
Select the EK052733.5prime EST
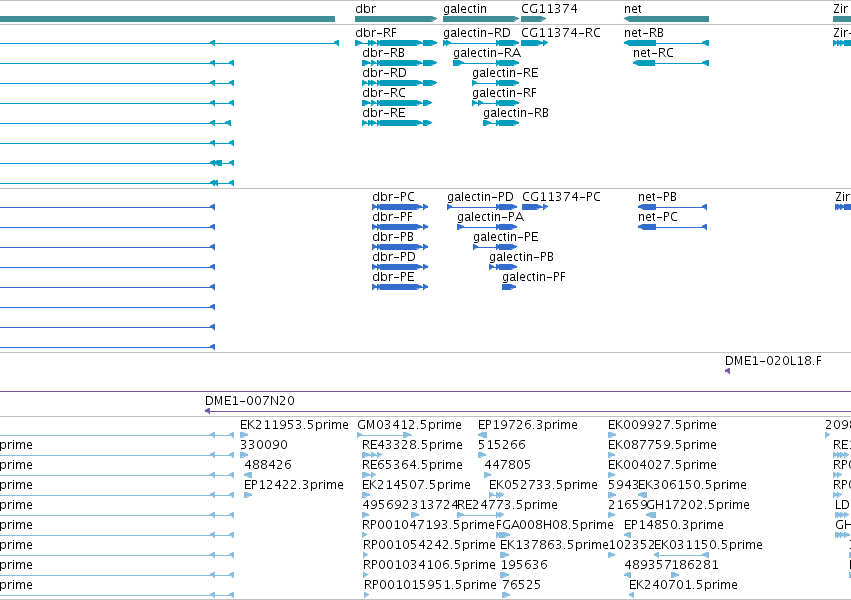coord(496,495)
